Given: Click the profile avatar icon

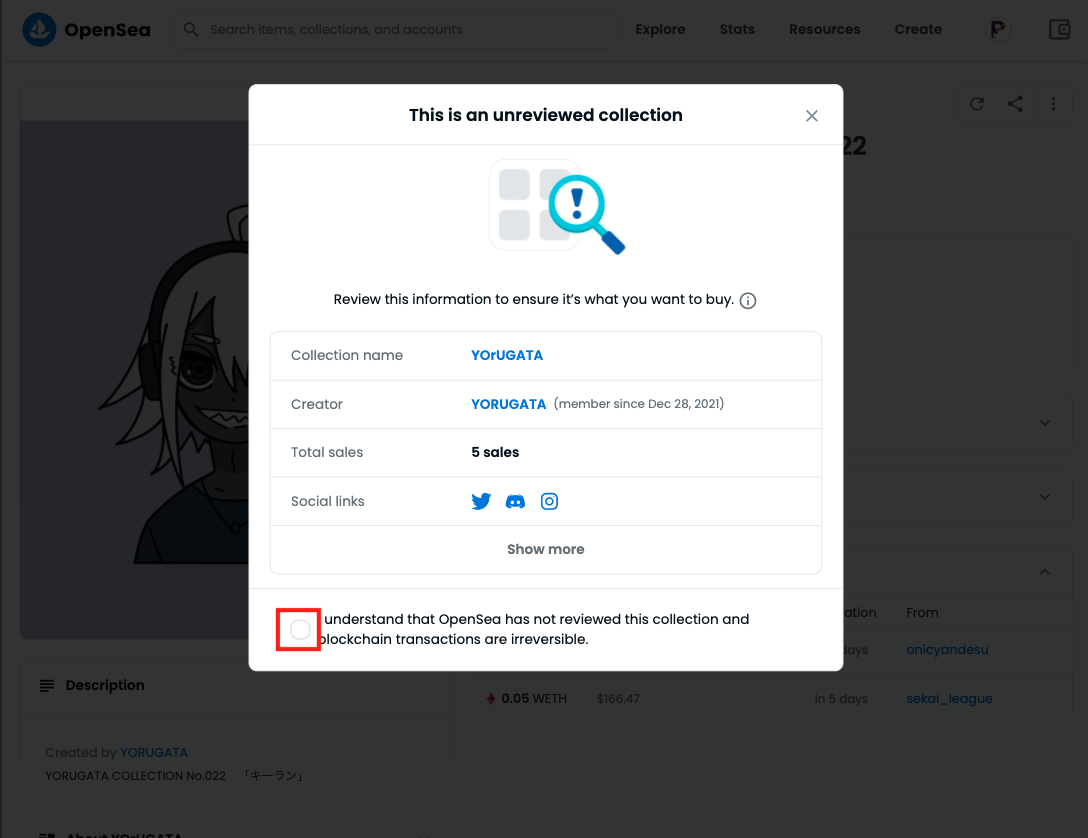Looking at the screenshot, I should 996,30.
